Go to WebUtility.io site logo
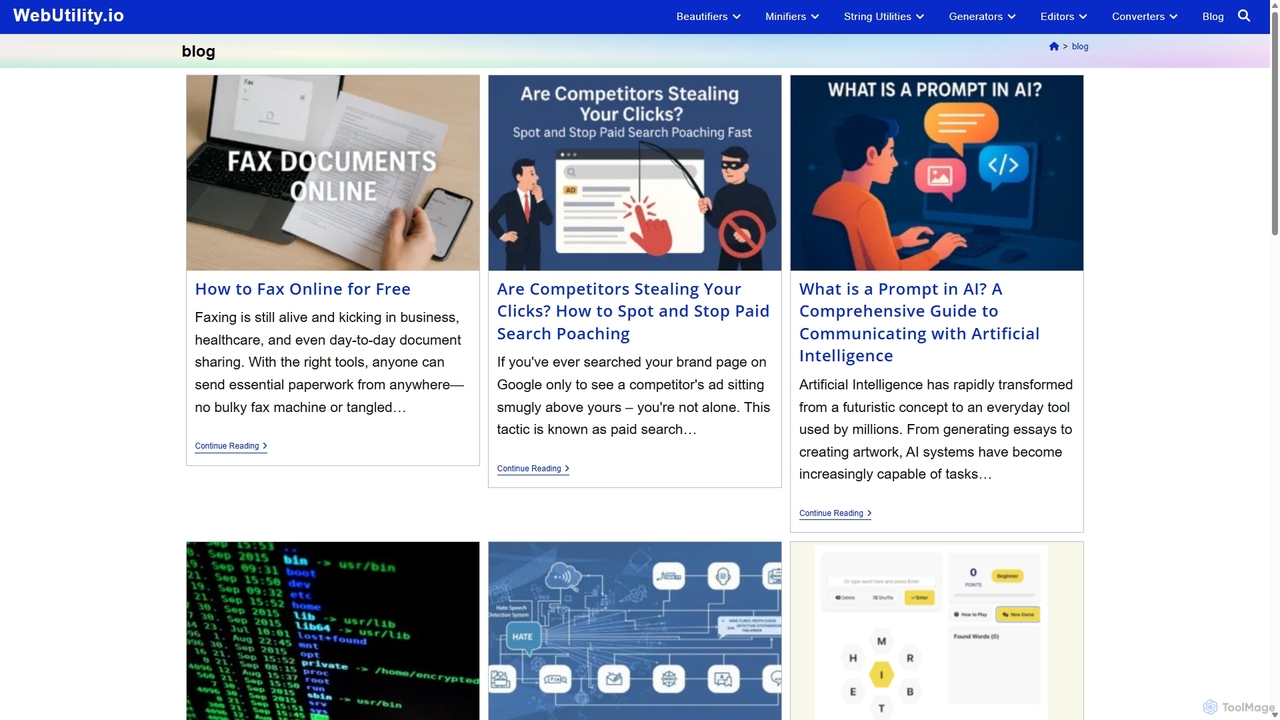Viewport: 1280px width, 720px height. pyautogui.click(x=68, y=16)
